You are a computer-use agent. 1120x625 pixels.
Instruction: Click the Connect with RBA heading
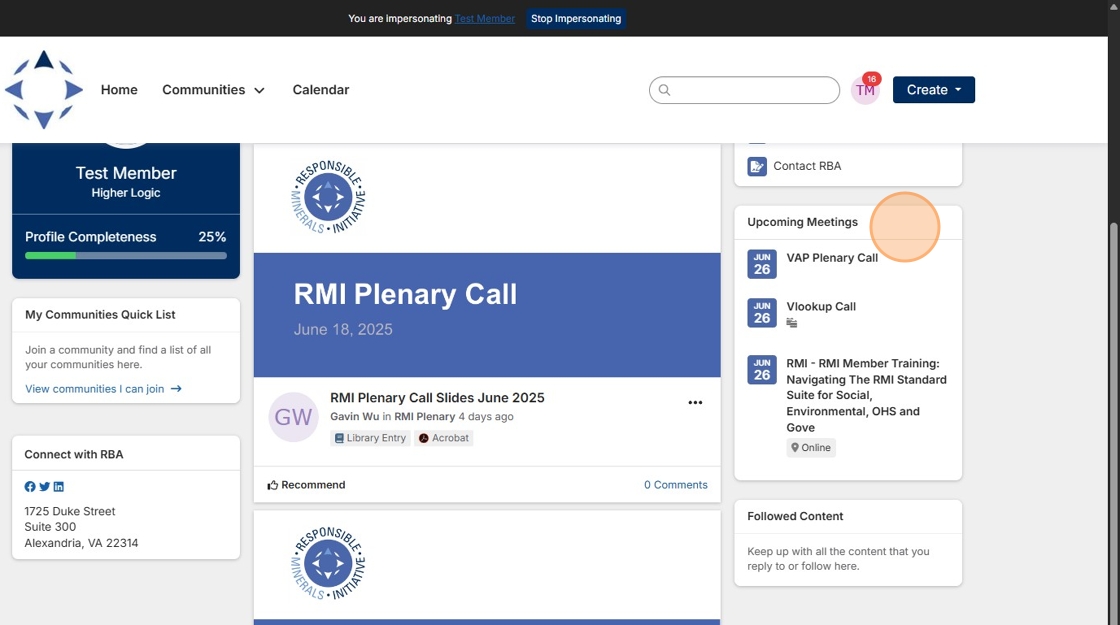(74, 454)
